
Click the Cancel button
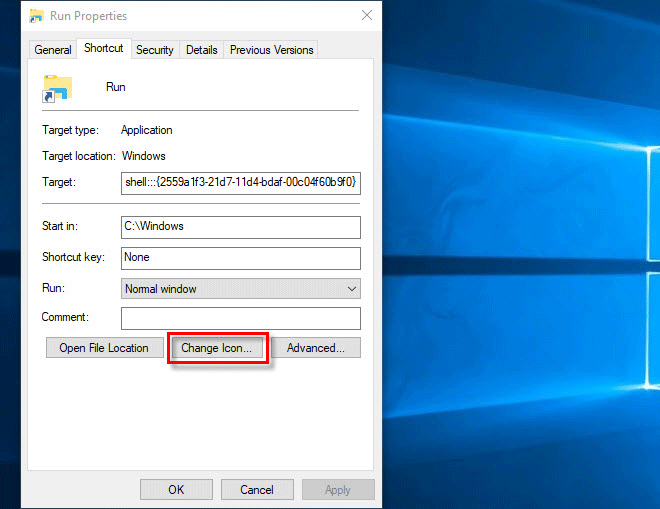pyautogui.click(x=257, y=489)
